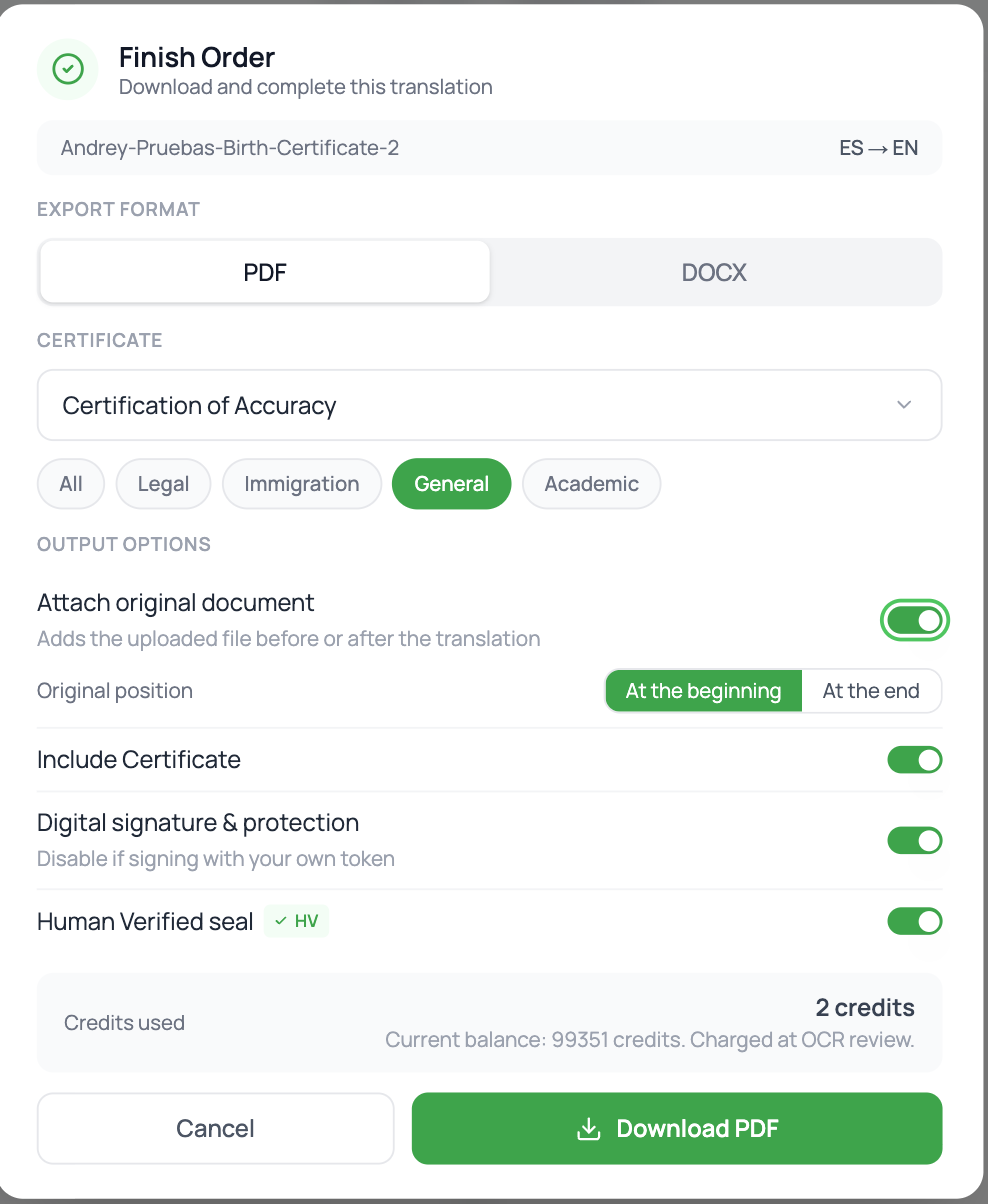Disable the Include Certificate switch

click(x=914, y=760)
